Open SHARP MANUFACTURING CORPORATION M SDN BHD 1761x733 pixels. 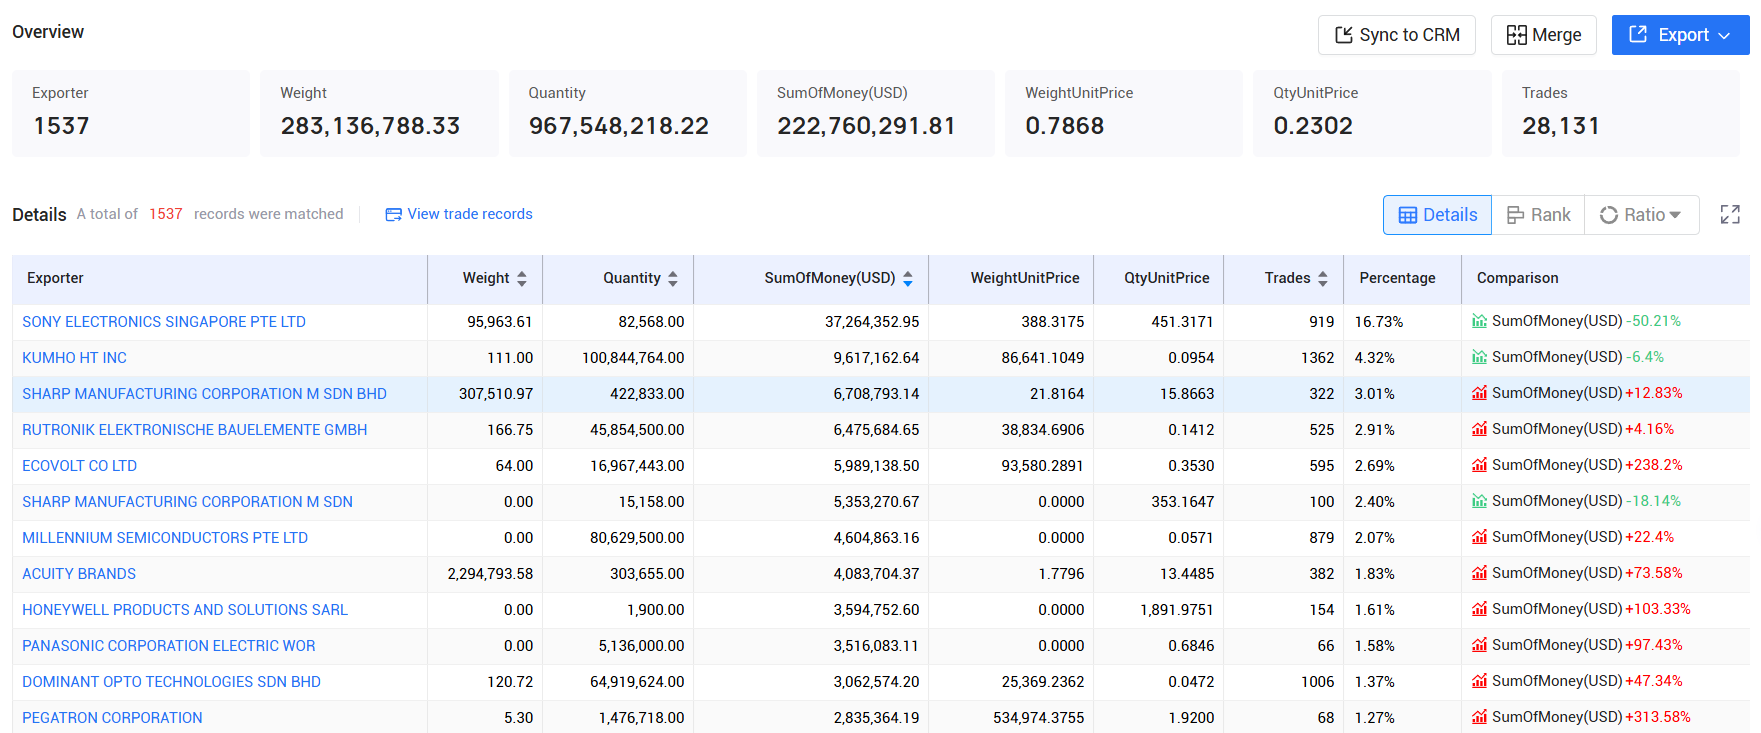pos(204,394)
